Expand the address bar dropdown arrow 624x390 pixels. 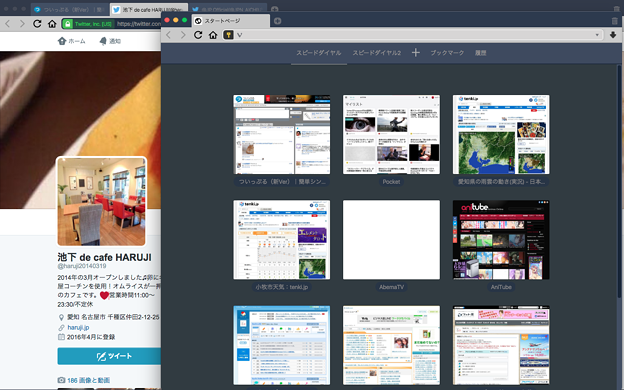[597, 35]
